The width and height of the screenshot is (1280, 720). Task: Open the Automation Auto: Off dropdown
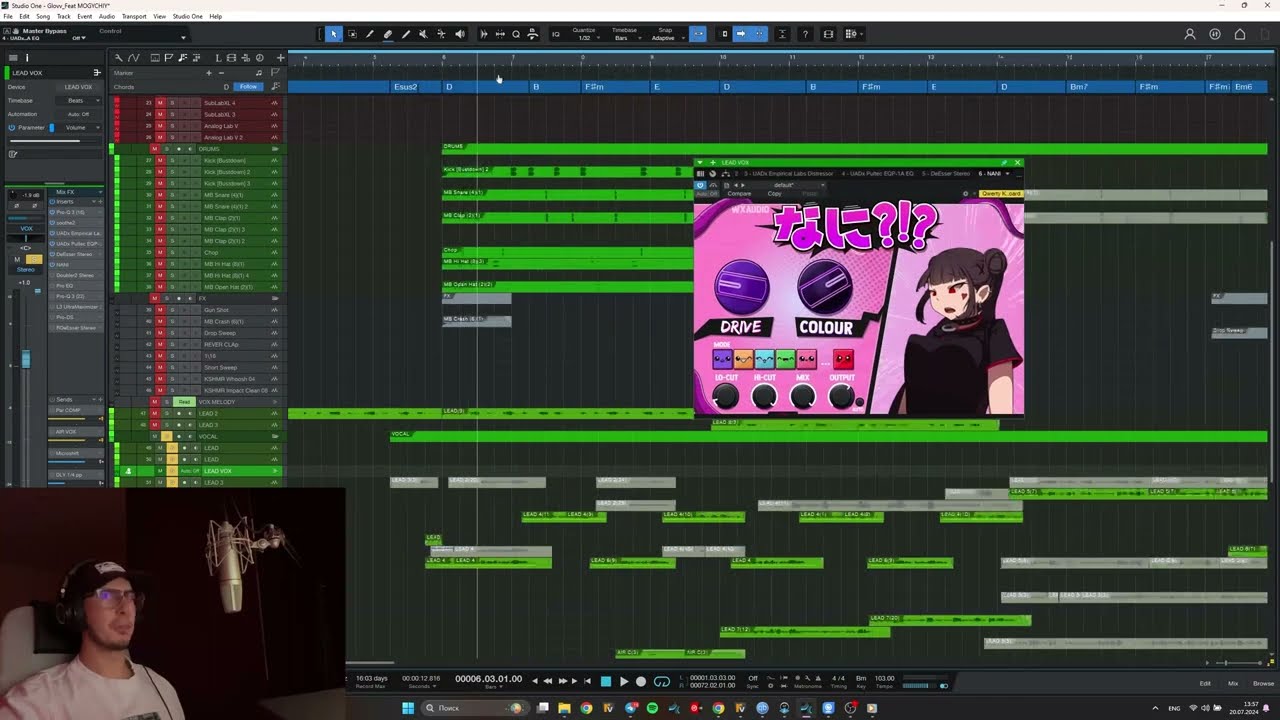(77, 114)
